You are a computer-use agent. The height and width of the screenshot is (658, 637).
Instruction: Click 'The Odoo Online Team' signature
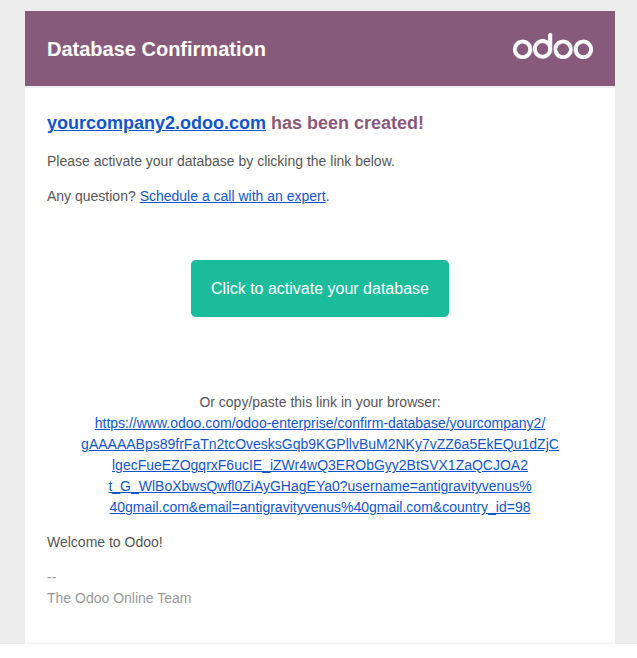click(x=119, y=598)
